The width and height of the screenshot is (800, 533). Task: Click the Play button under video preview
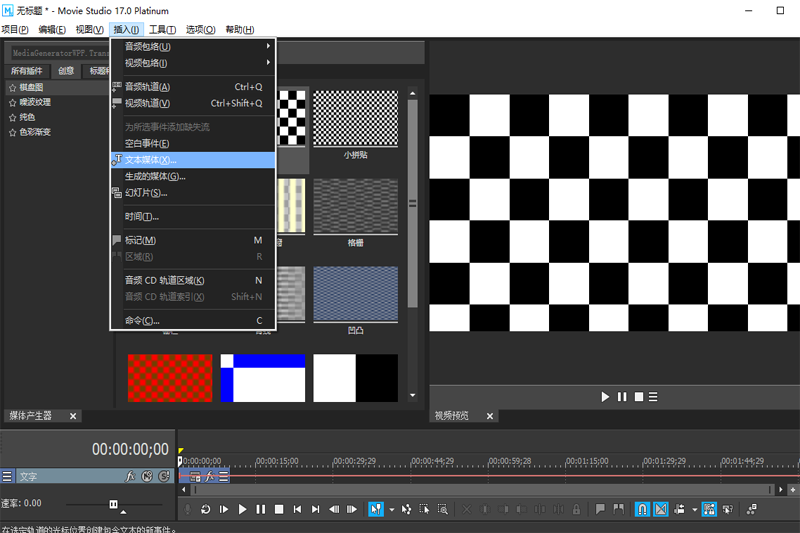[x=605, y=397]
